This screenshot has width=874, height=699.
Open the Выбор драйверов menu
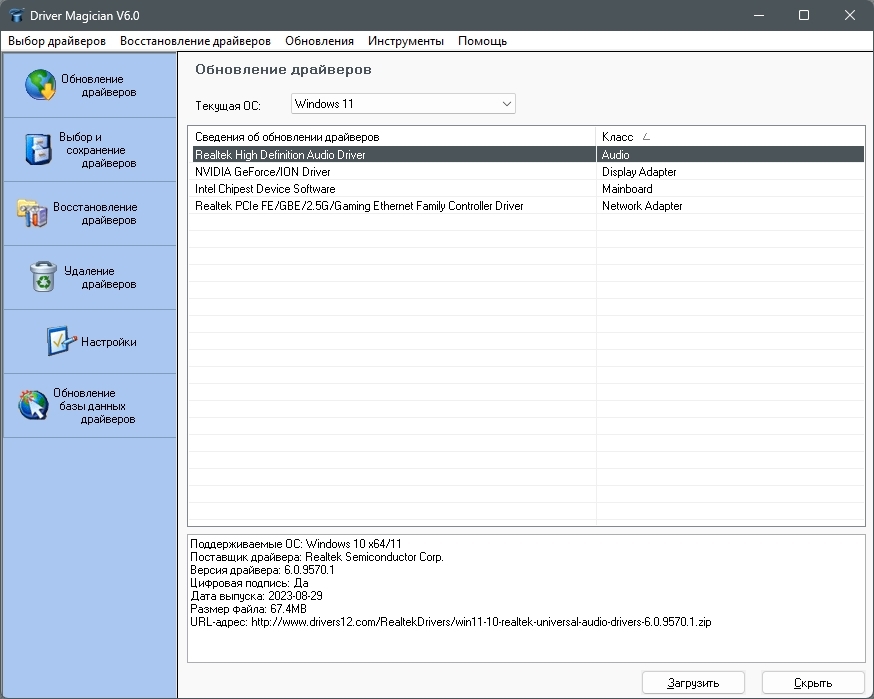[57, 41]
